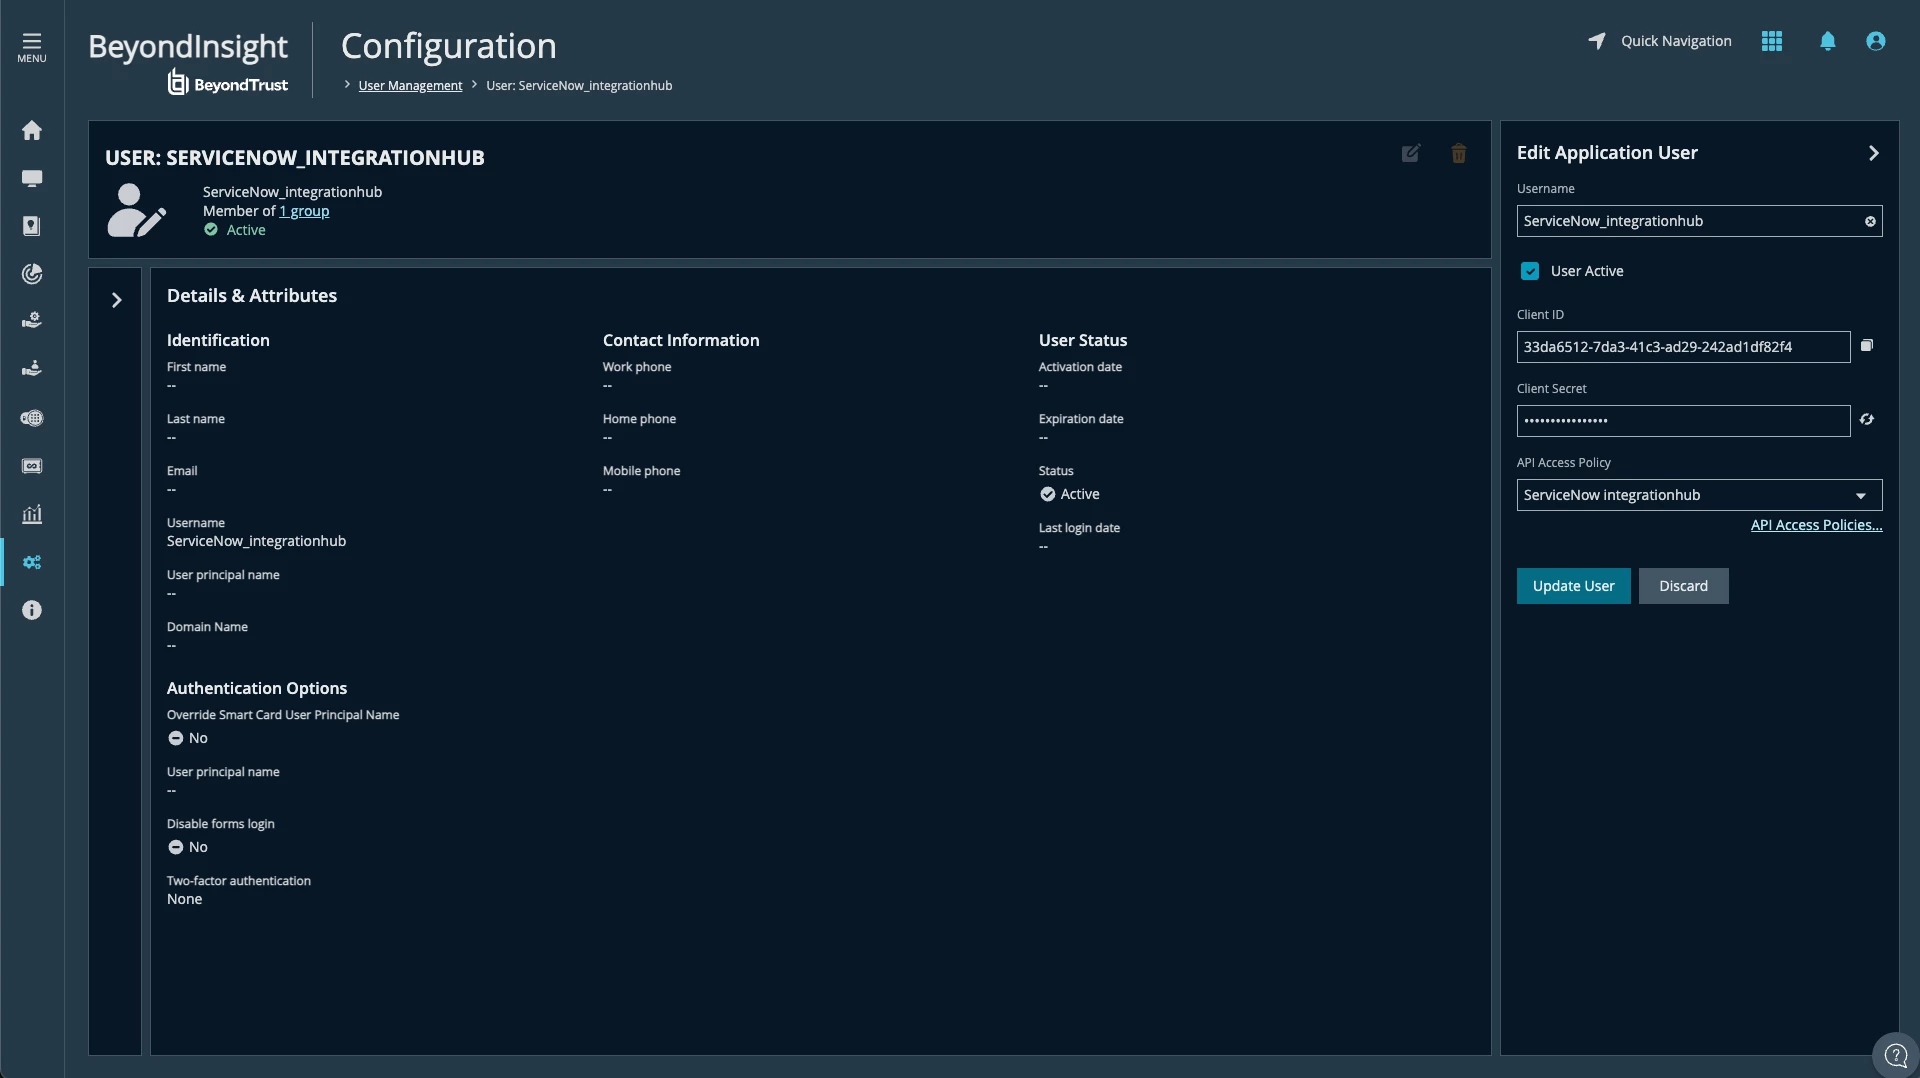Viewport: 1920px width, 1078px height.
Task: Open the 1 group membership link
Action: point(304,211)
